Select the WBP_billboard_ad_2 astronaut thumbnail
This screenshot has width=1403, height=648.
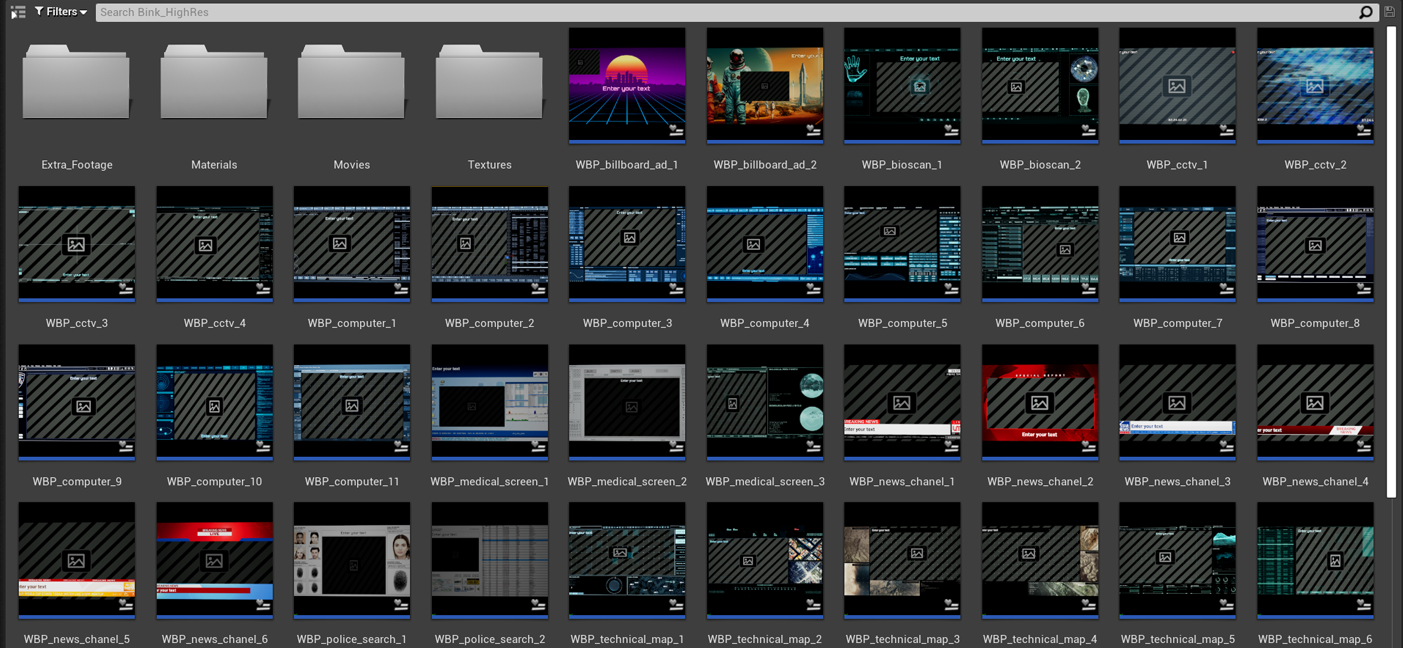point(765,85)
